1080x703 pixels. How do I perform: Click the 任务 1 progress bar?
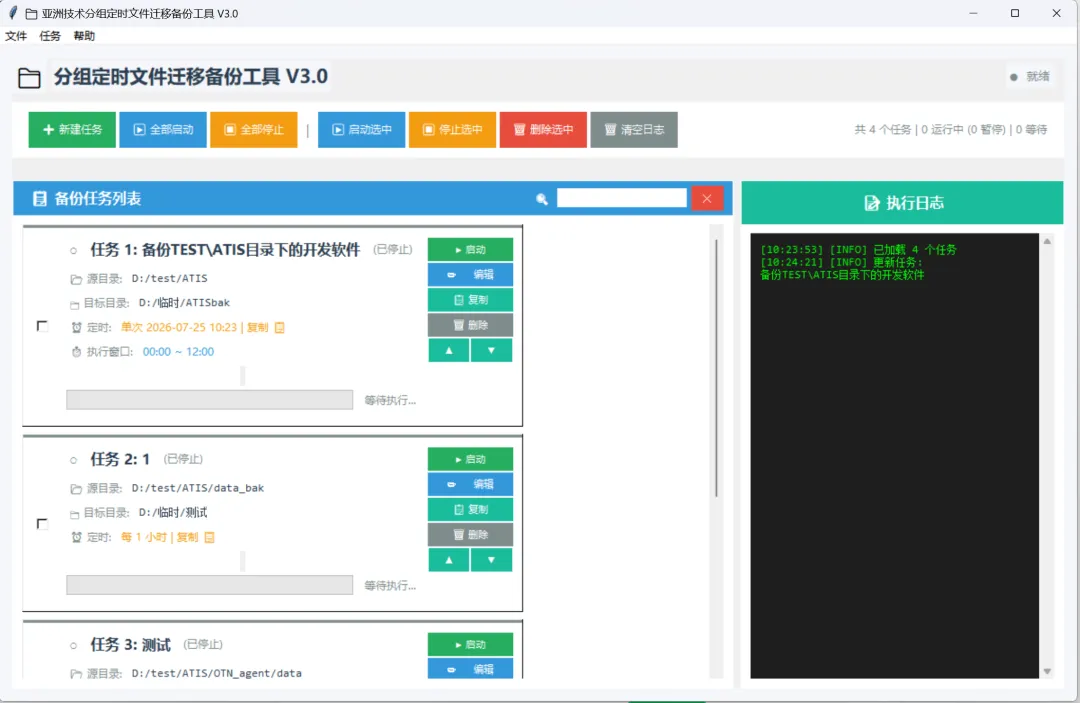pyautogui.click(x=209, y=399)
